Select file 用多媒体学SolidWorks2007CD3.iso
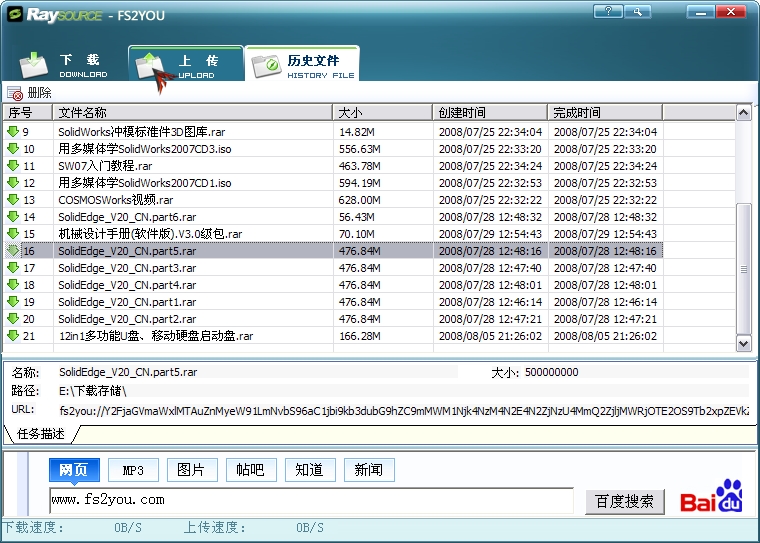Screen dimensions: 760x543 (x=144, y=148)
